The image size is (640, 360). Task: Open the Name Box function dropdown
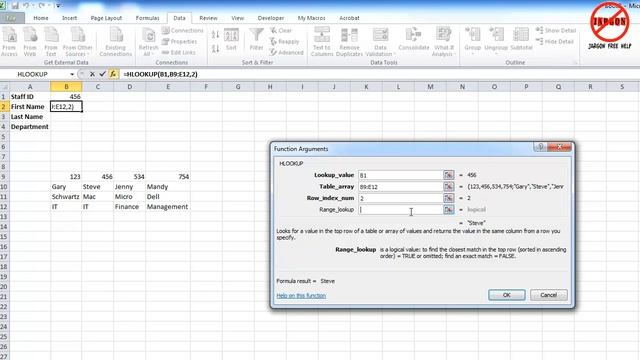coord(72,74)
